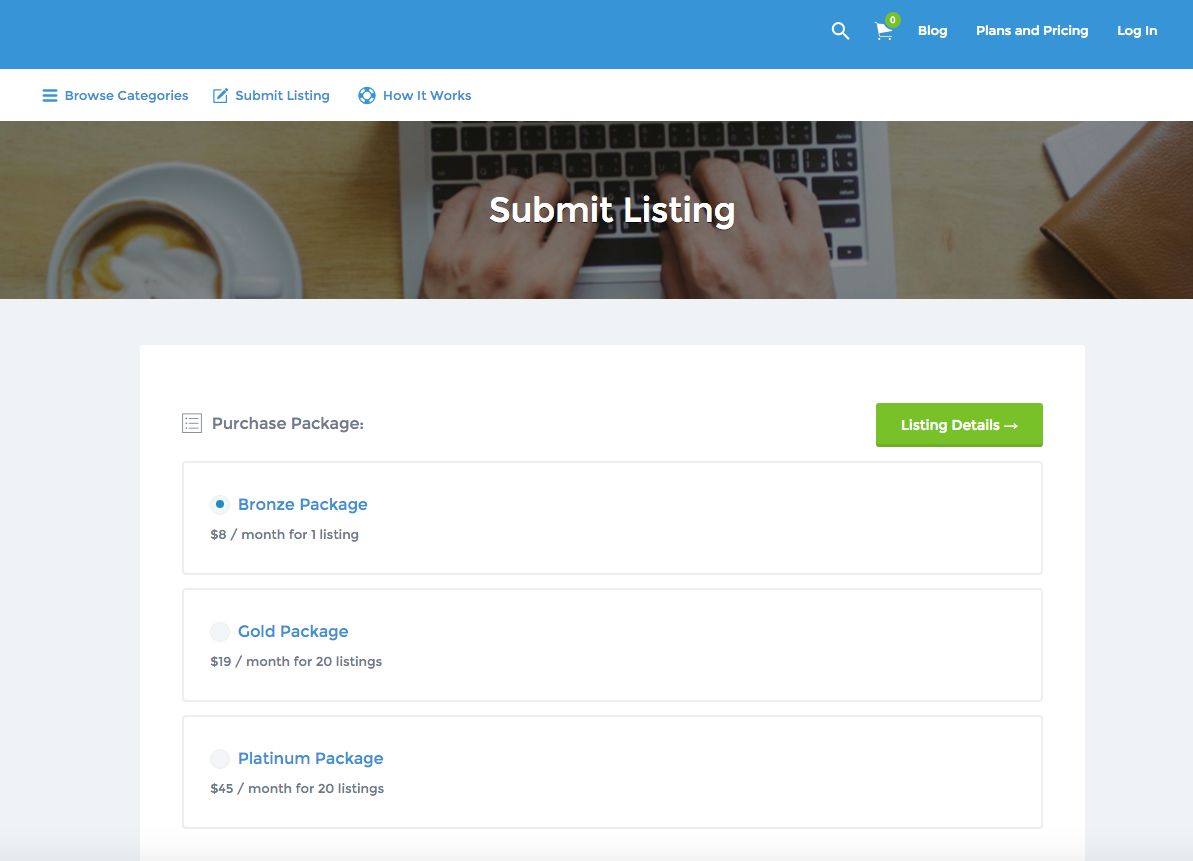Choose the Platinum Package radio button
Screen dimensions: 1193x861
tap(220, 759)
